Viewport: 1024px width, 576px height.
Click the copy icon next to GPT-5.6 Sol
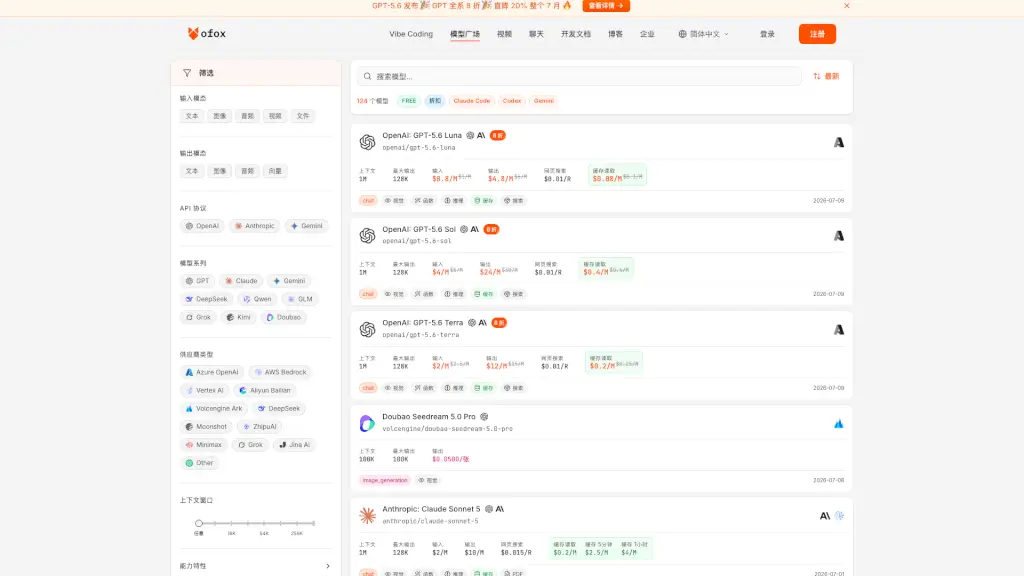[464, 229]
